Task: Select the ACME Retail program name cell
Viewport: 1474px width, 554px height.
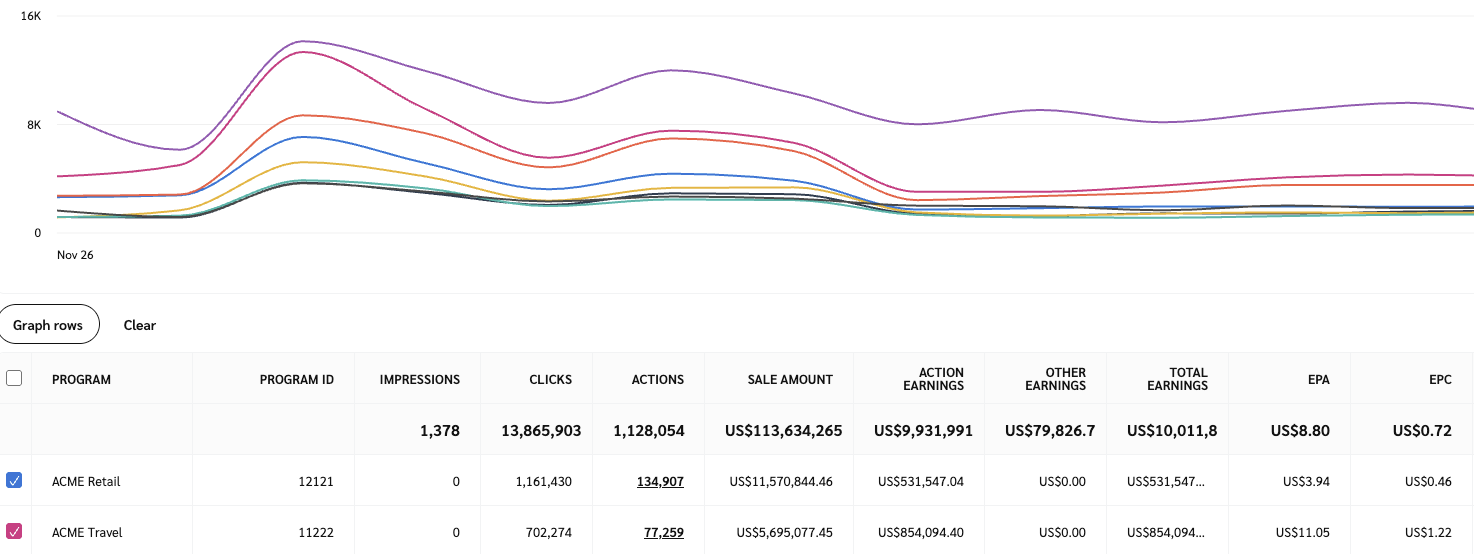Action: coord(86,481)
